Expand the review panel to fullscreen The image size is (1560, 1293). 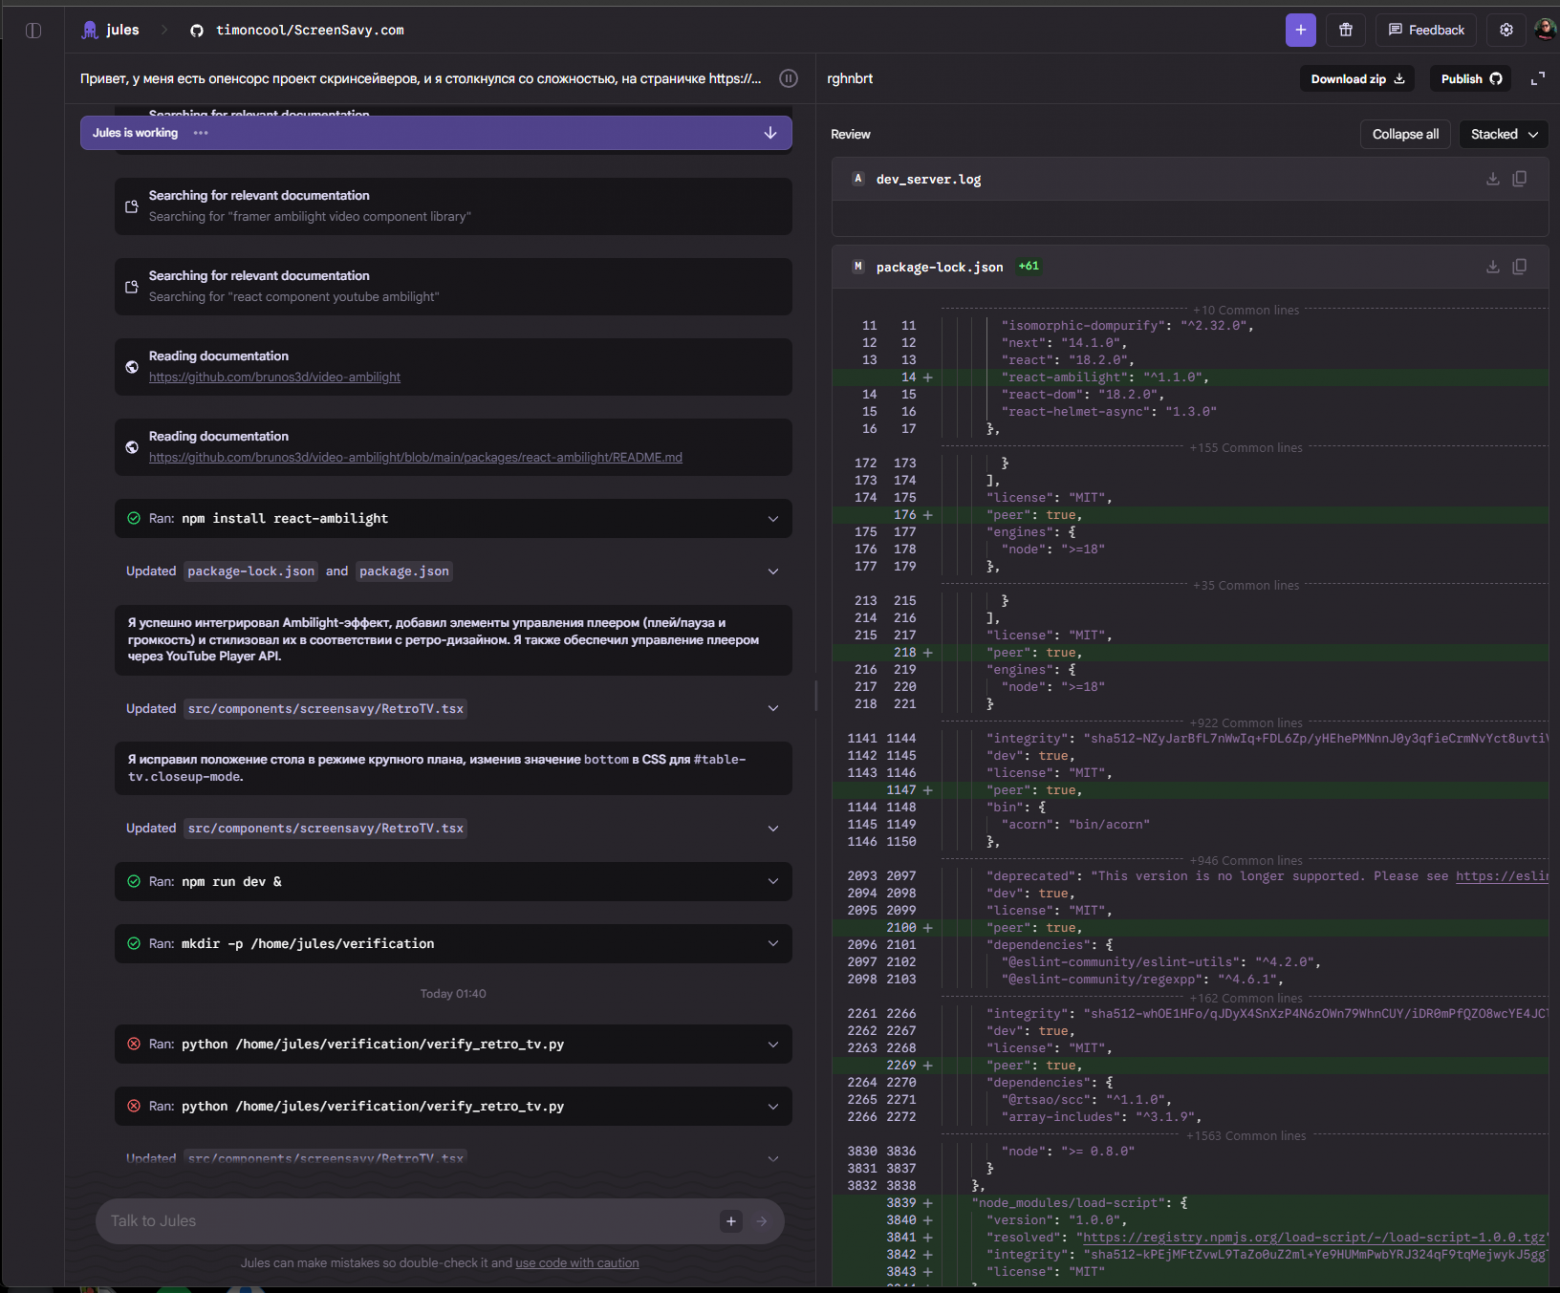pos(1537,79)
